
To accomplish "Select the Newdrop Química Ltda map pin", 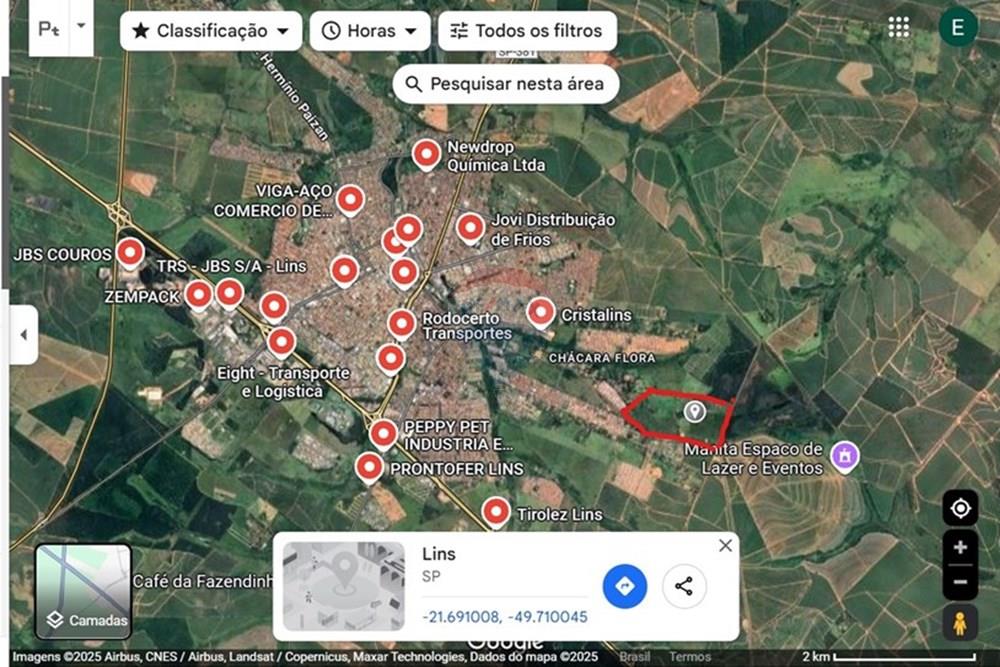I will (426, 155).
